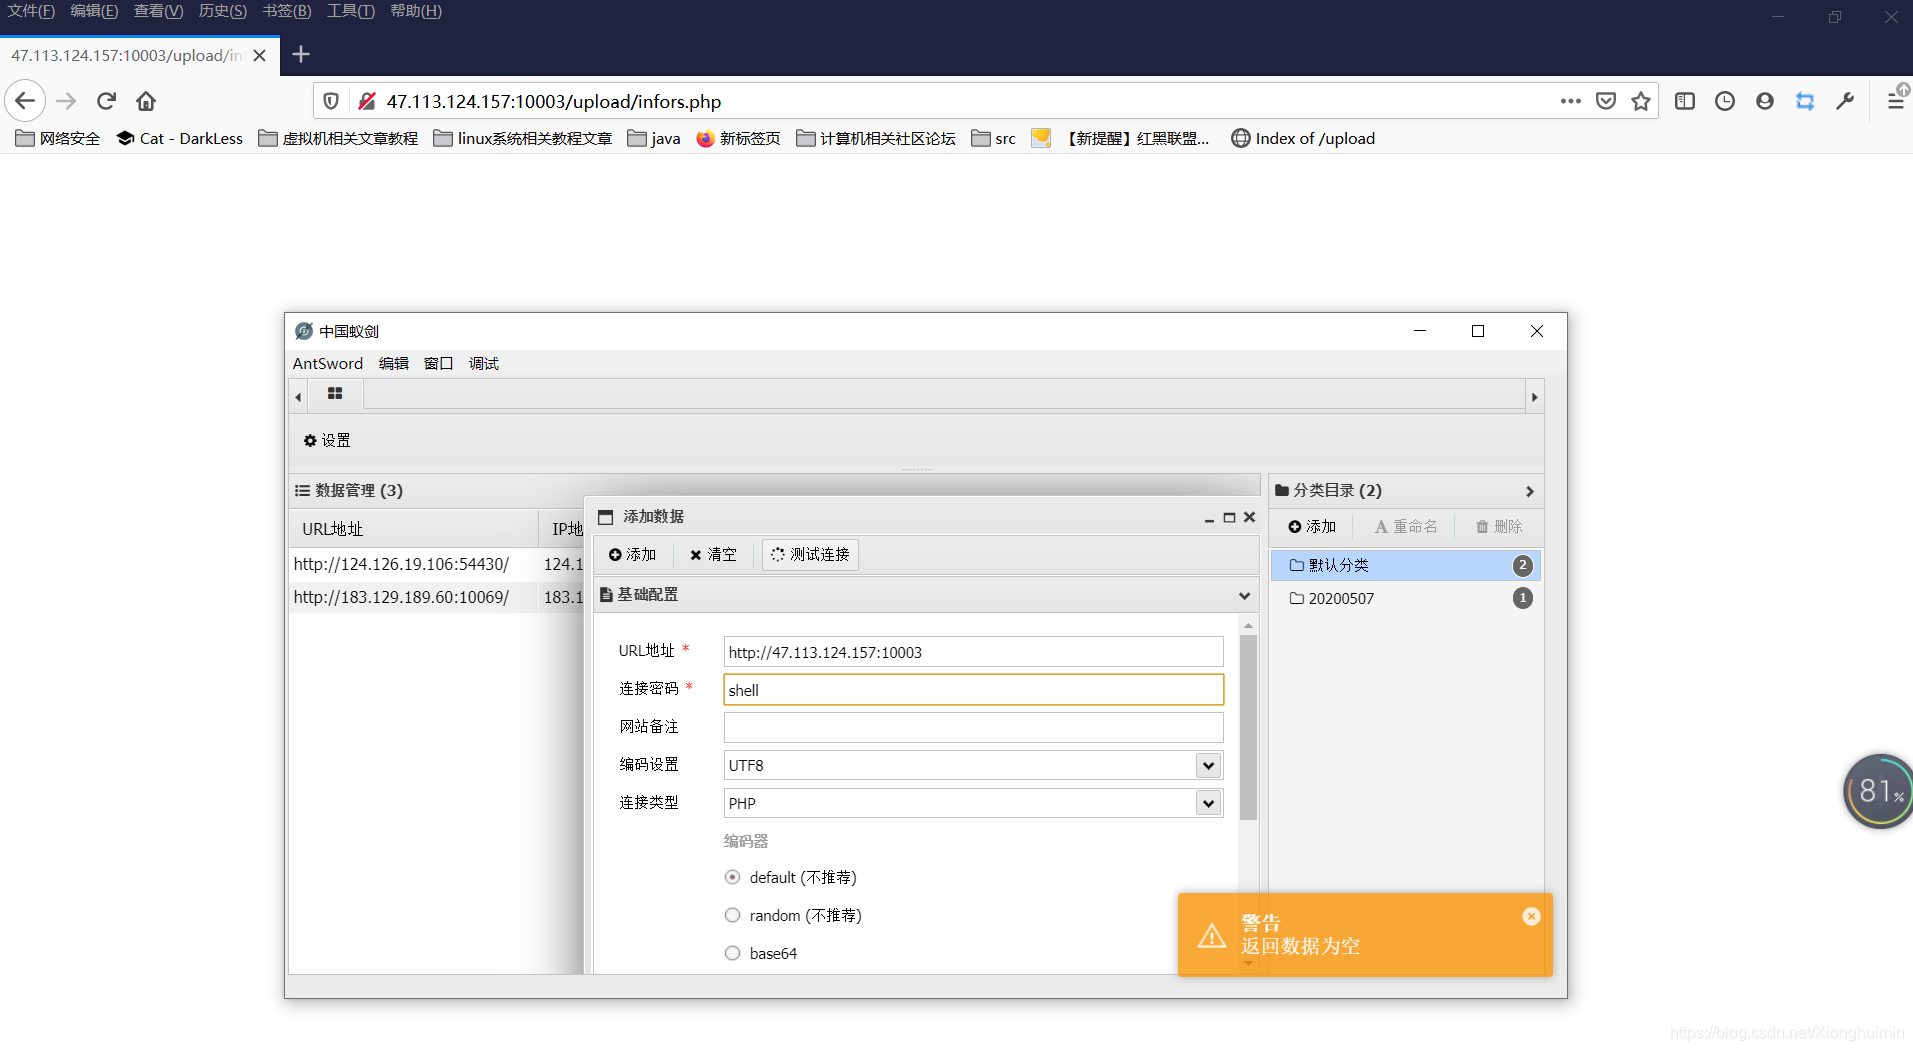
Task: Select the base64 encoder
Action: click(x=732, y=953)
